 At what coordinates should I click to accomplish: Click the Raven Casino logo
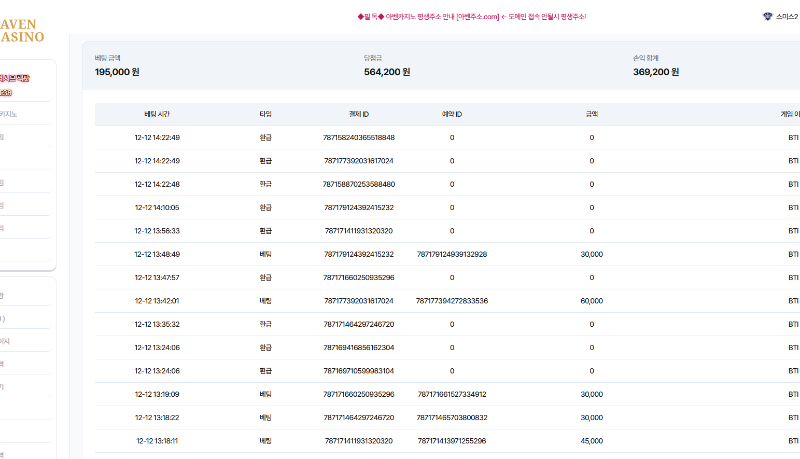[x=20, y=29]
